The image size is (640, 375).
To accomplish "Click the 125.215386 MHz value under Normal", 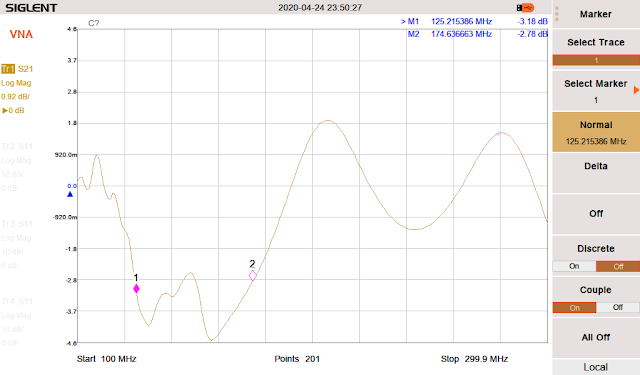I will [596, 142].
